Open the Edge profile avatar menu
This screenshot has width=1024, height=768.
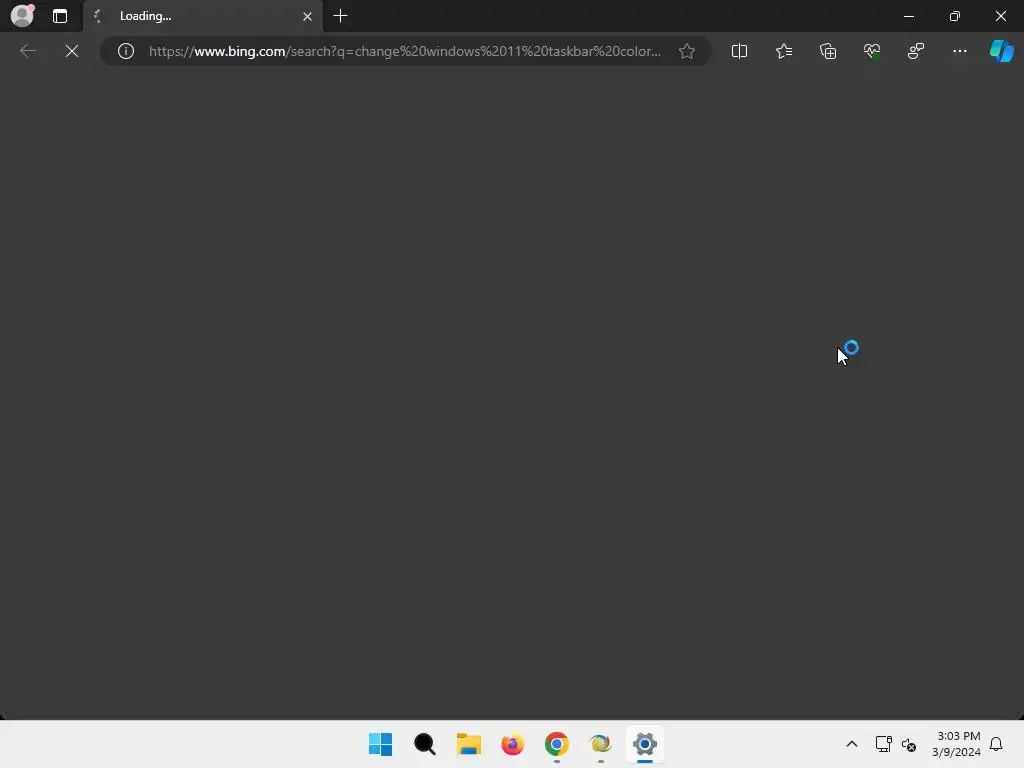[x=22, y=16]
